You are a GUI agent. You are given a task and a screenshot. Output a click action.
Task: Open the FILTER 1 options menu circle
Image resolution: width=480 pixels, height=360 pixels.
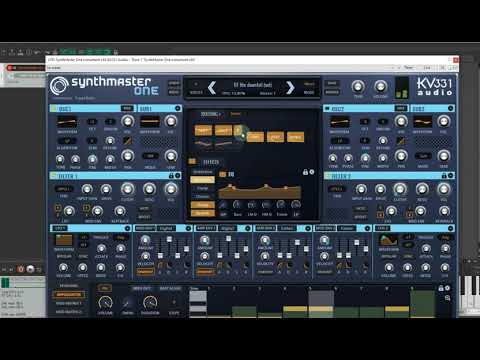point(178,175)
